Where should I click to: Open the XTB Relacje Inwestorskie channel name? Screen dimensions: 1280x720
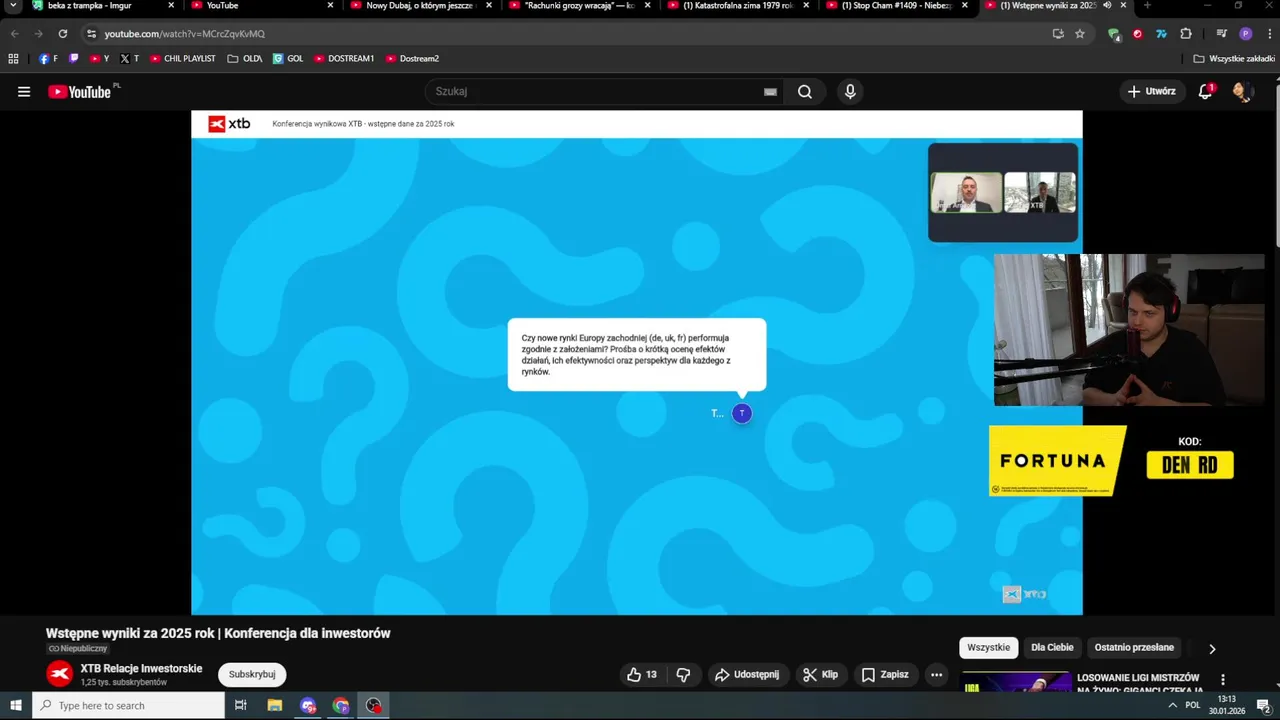click(x=141, y=669)
